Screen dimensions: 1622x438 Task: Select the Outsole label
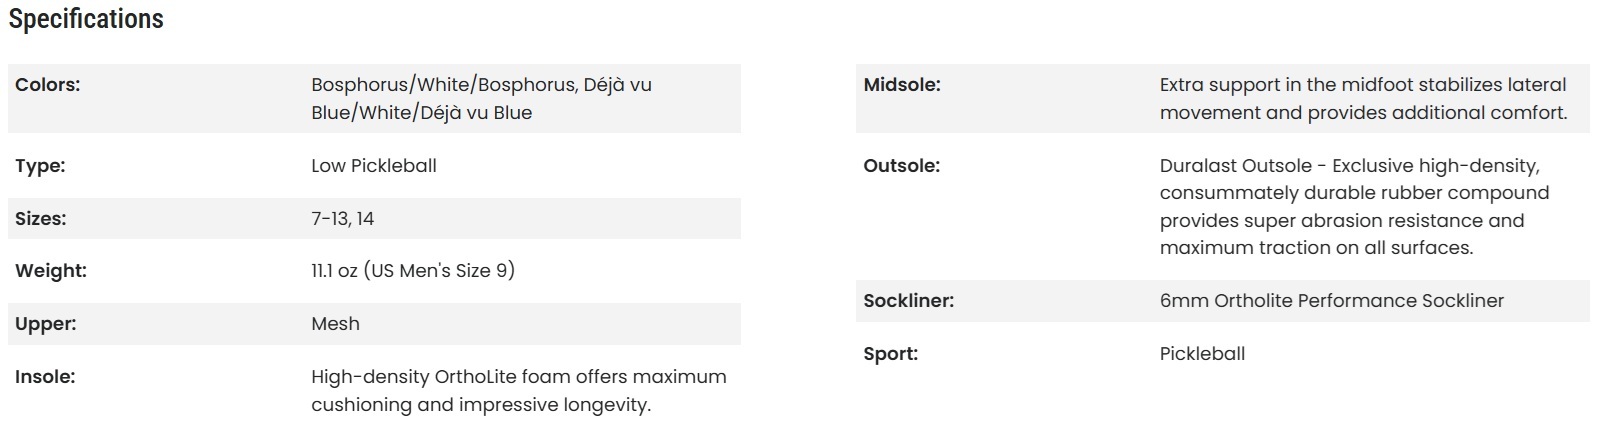902,166
